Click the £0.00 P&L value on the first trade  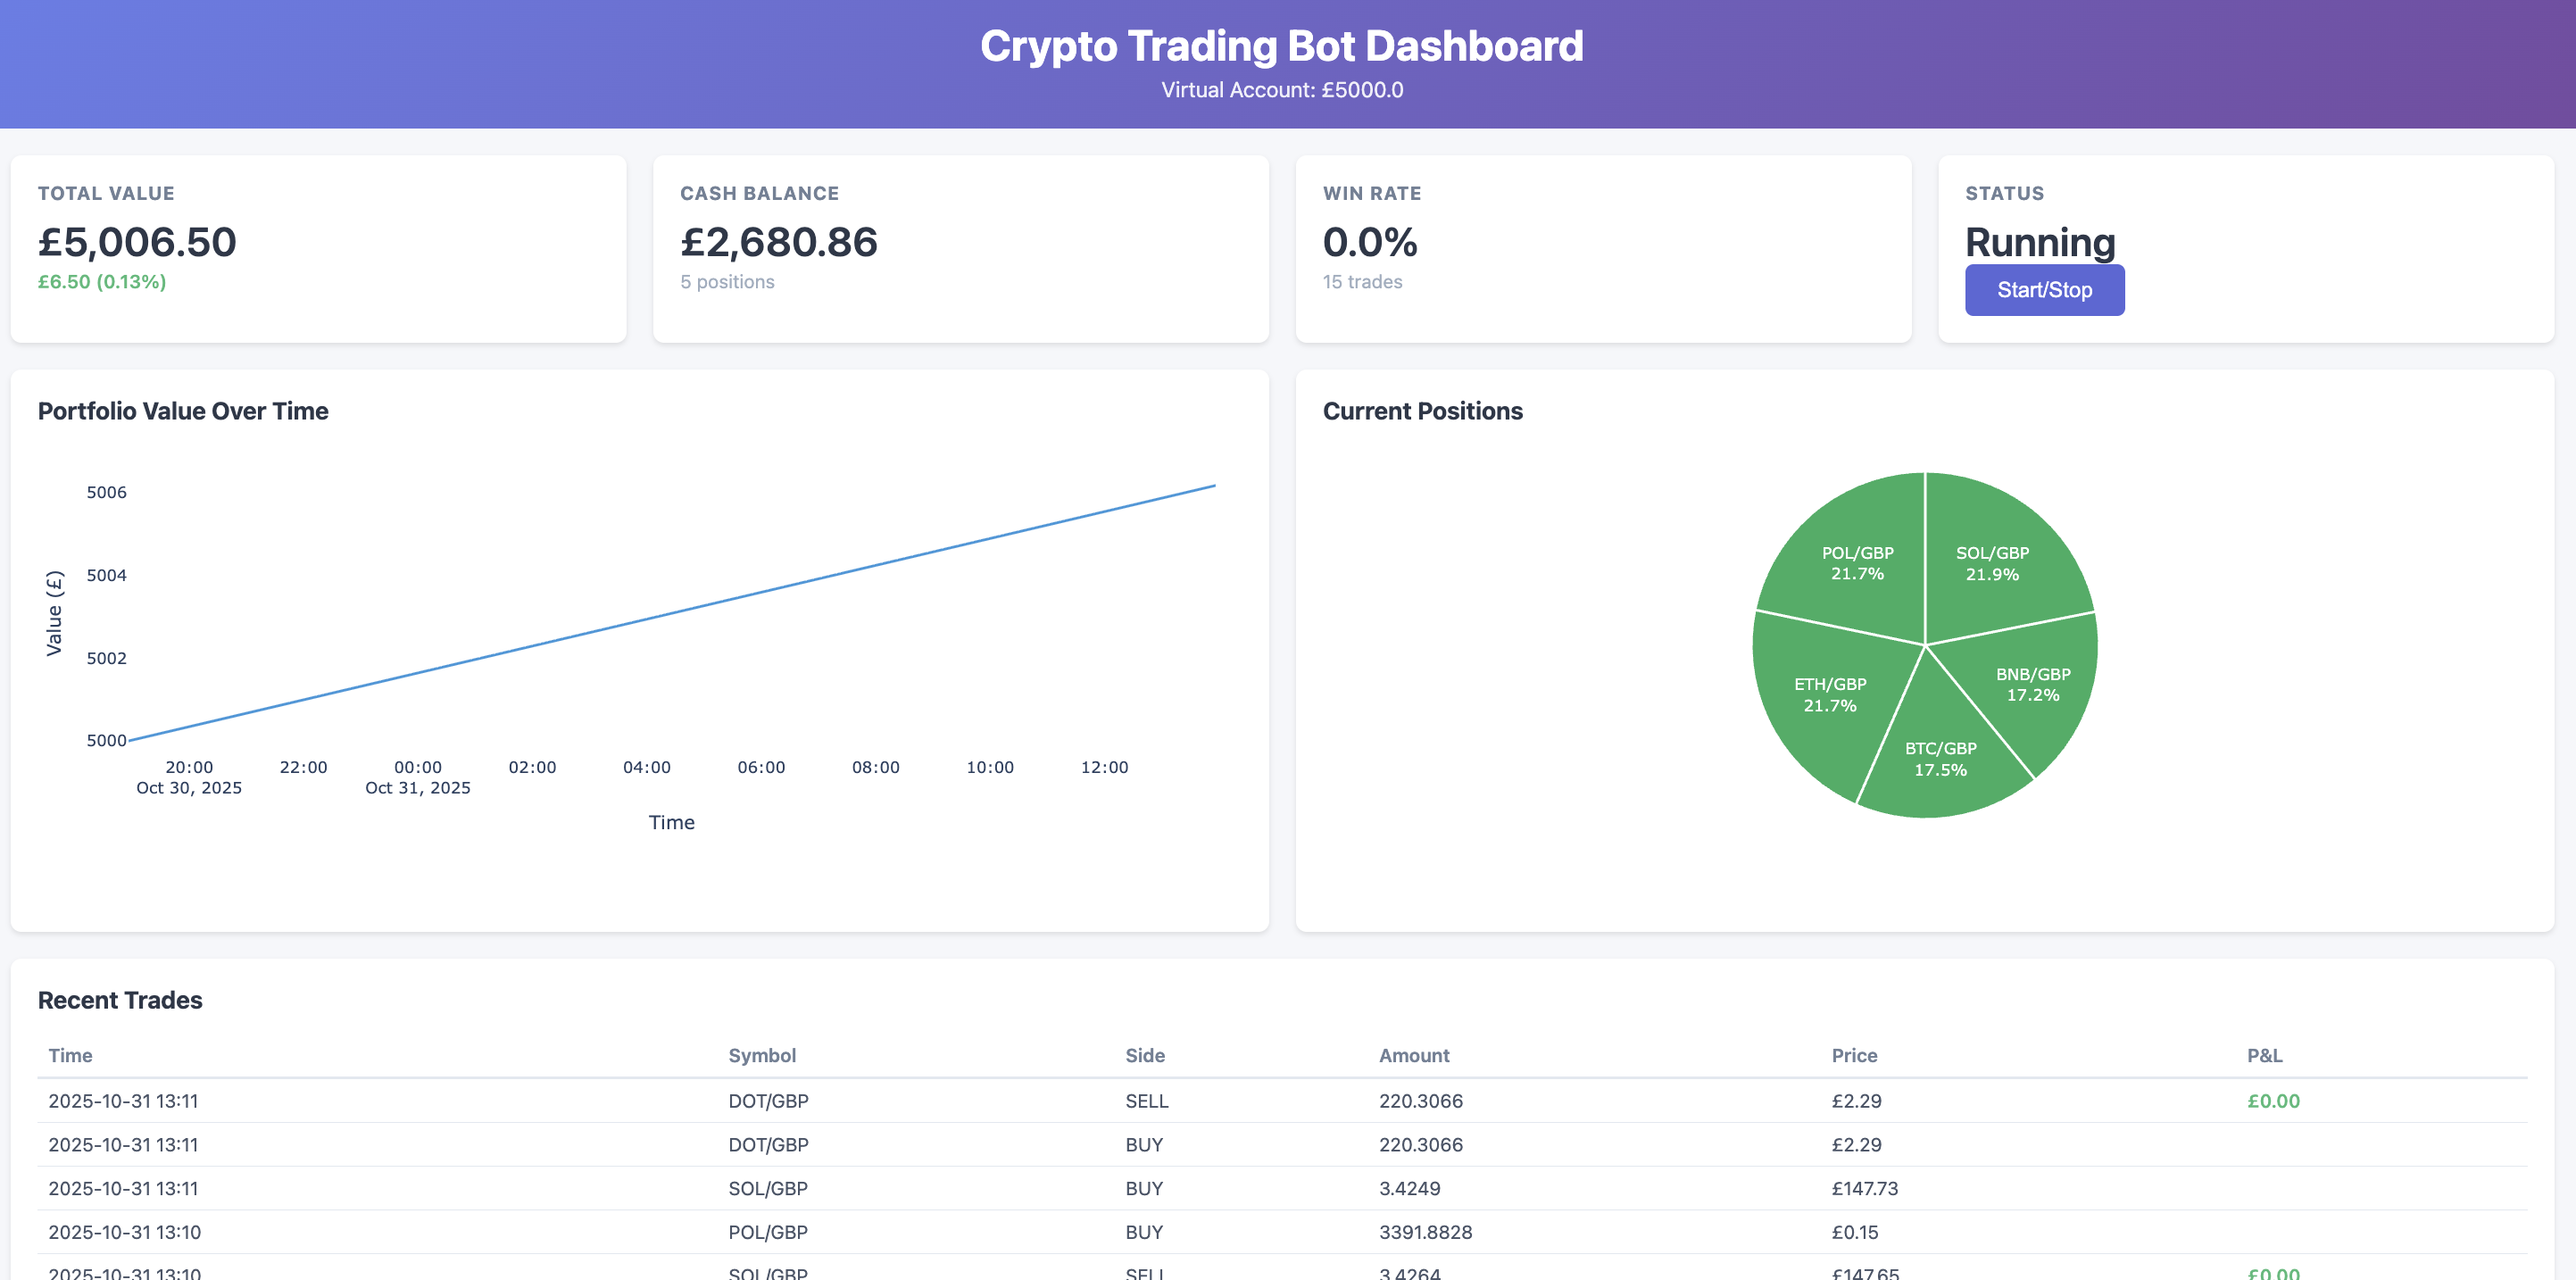click(x=2274, y=1101)
